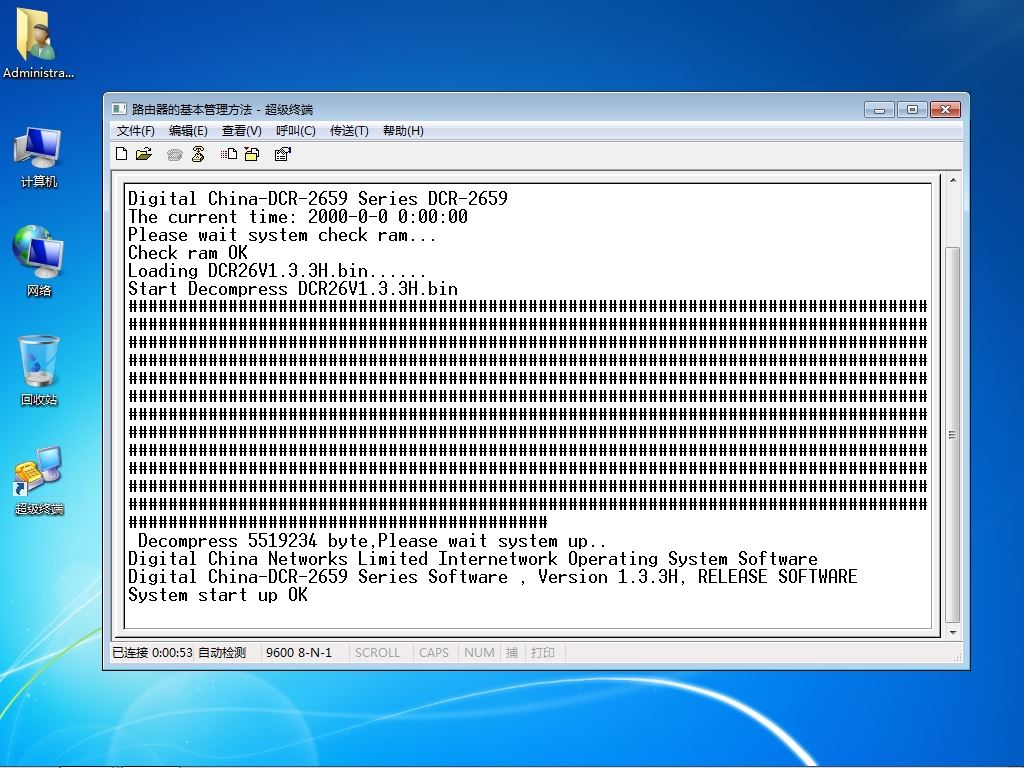Click the 已连接 0:00:53 status entry

coord(152,652)
